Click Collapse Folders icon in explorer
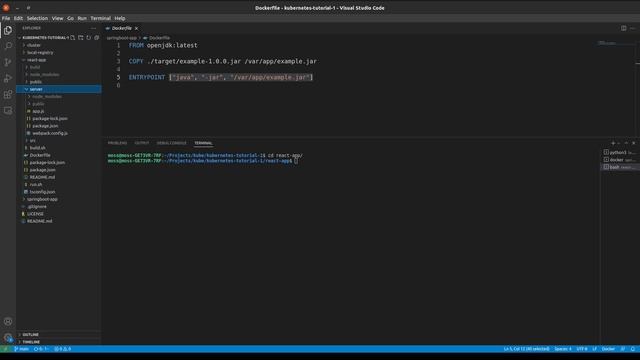This screenshot has width=640, height=360. pyautogui.click(x=97, y=38)
